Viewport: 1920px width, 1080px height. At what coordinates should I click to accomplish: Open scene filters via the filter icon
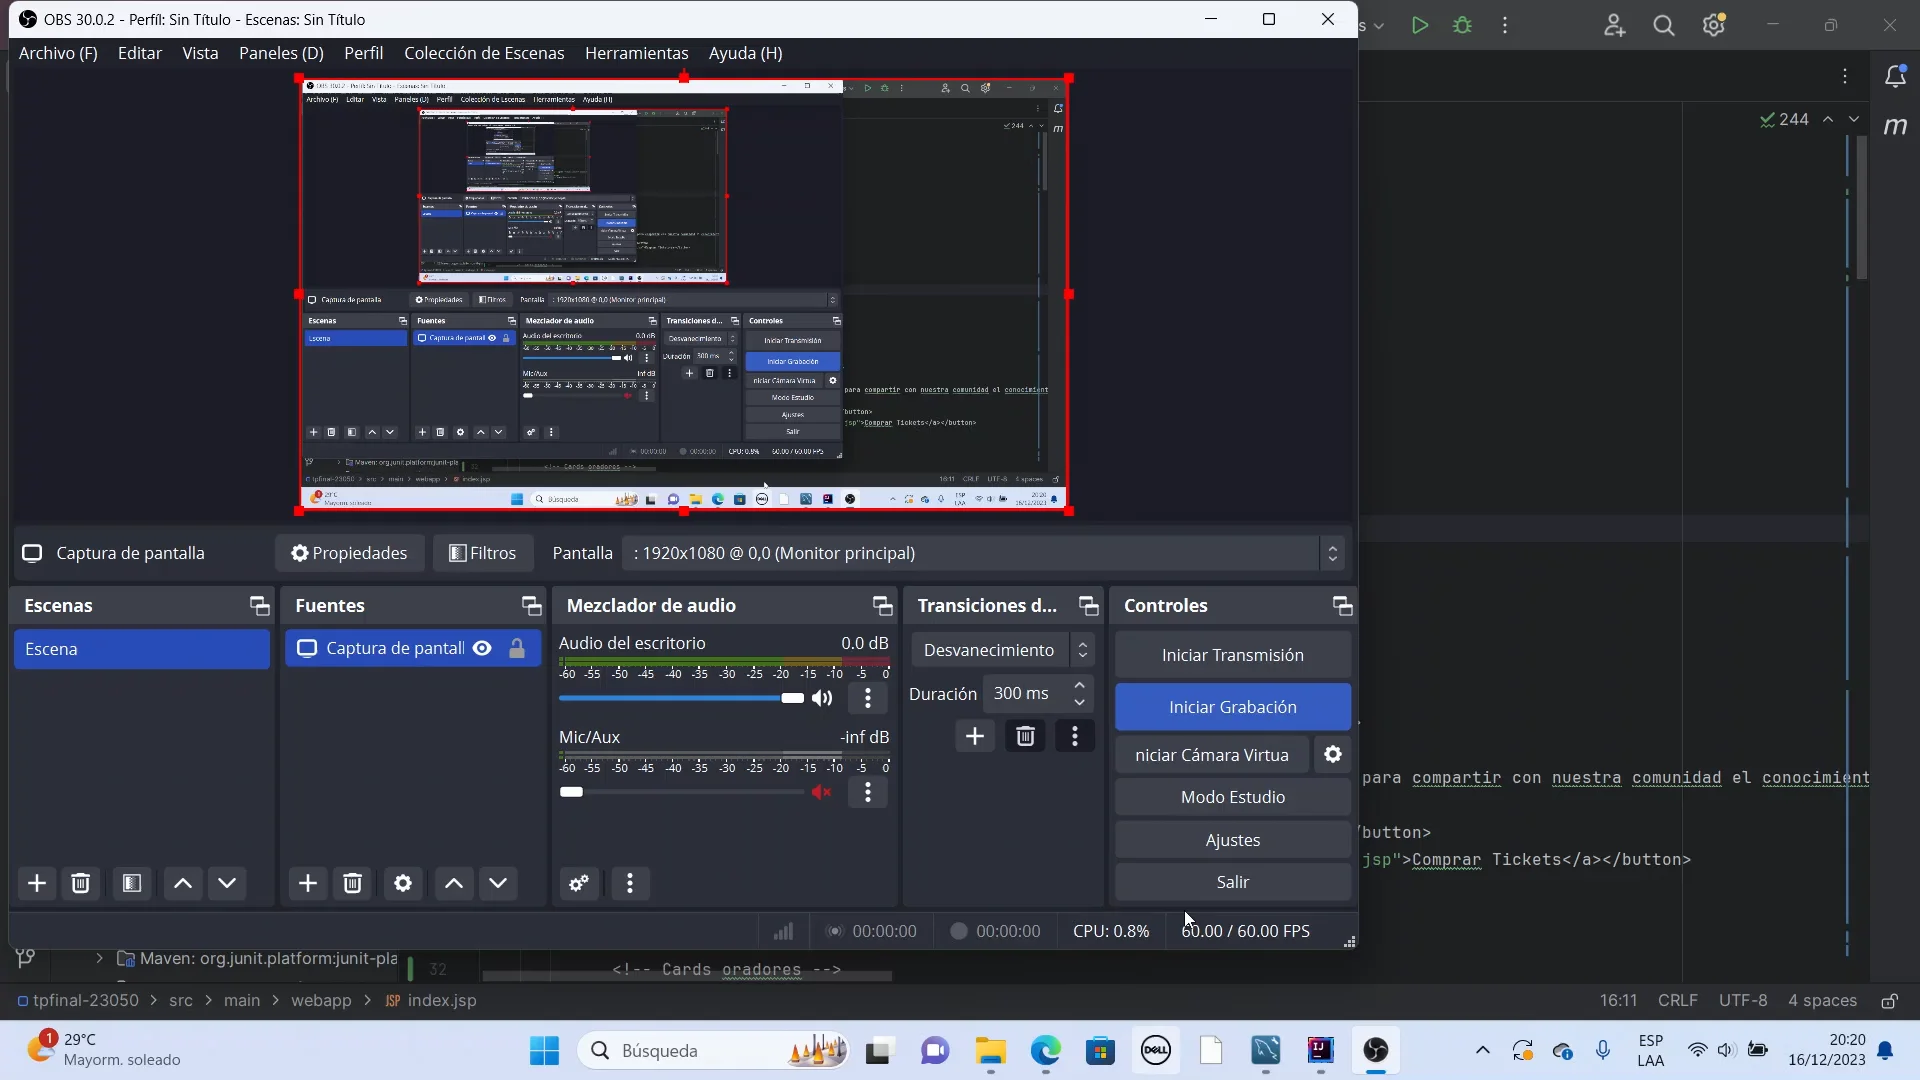pos(131,883)
